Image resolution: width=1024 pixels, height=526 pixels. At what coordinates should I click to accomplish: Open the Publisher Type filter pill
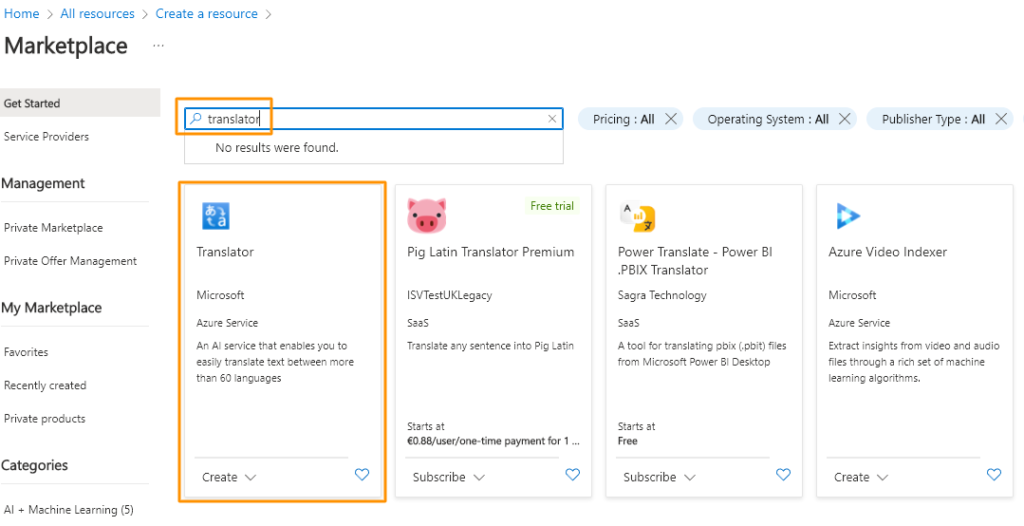click(932, 119)
